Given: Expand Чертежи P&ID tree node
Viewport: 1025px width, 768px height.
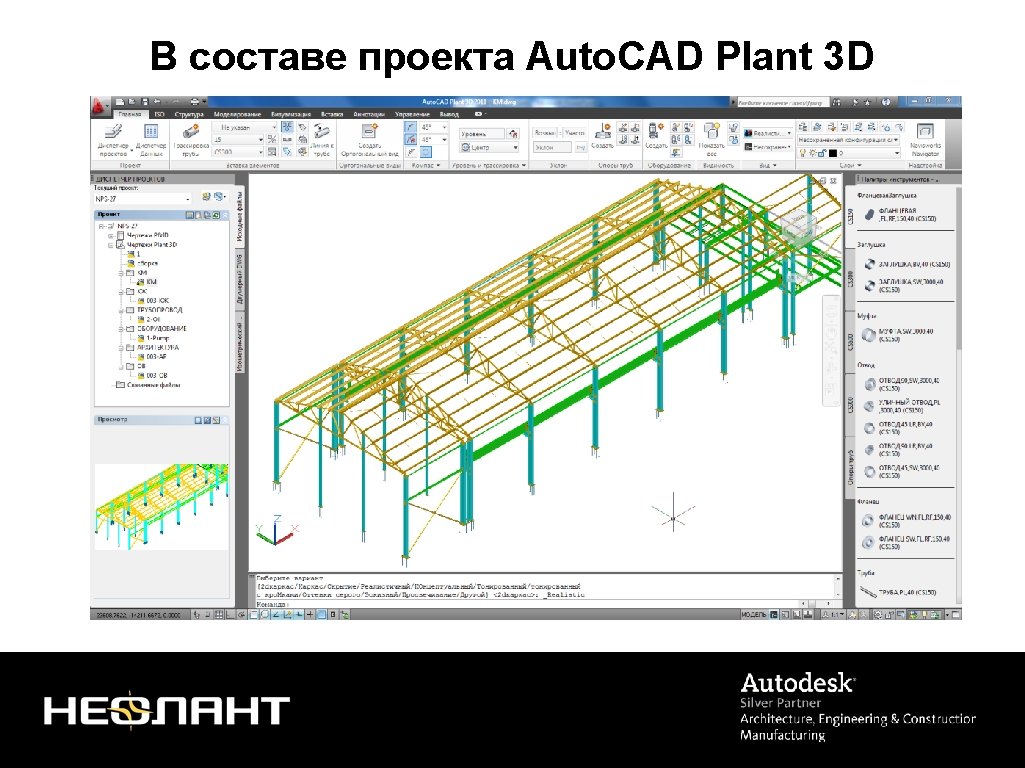Looking at the screenshot, I should coord(110,235).
